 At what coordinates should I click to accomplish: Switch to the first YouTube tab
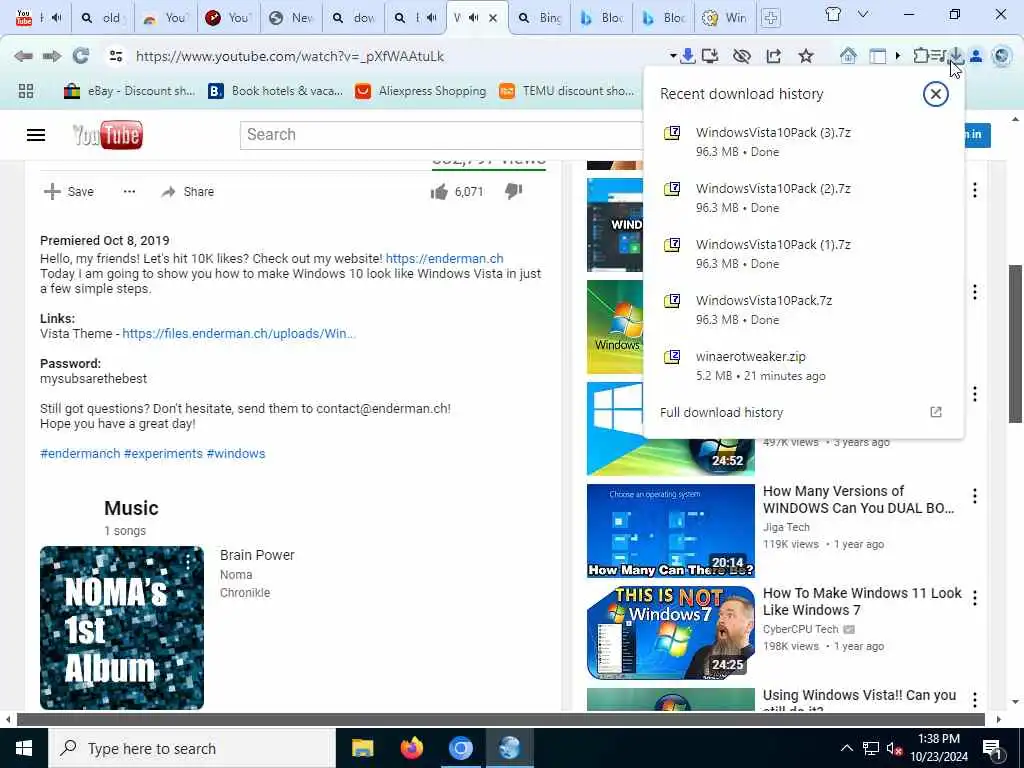(x=38, y=18)
